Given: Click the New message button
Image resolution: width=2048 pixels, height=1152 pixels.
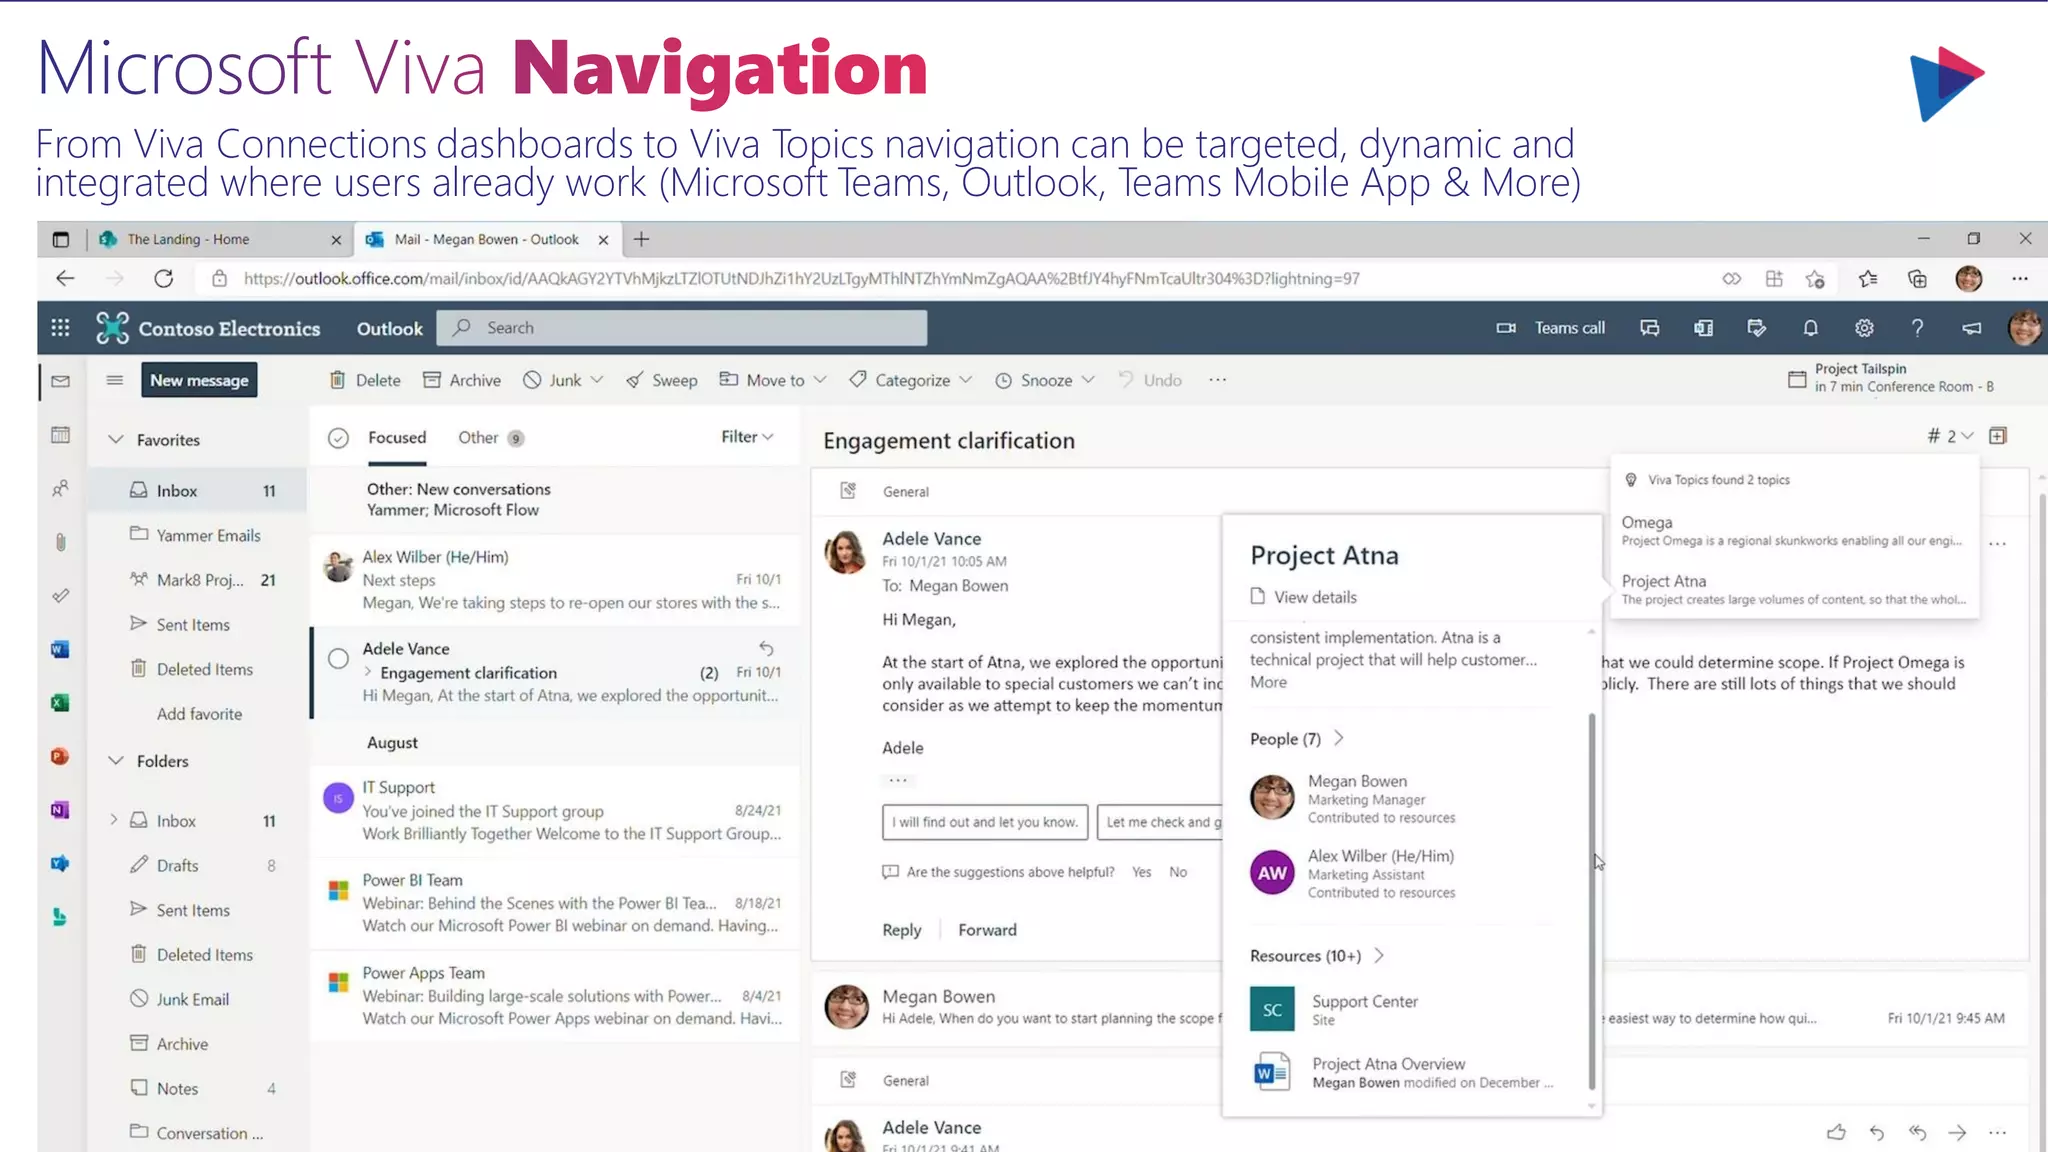Looking at the screenshot, I should 199,380.
